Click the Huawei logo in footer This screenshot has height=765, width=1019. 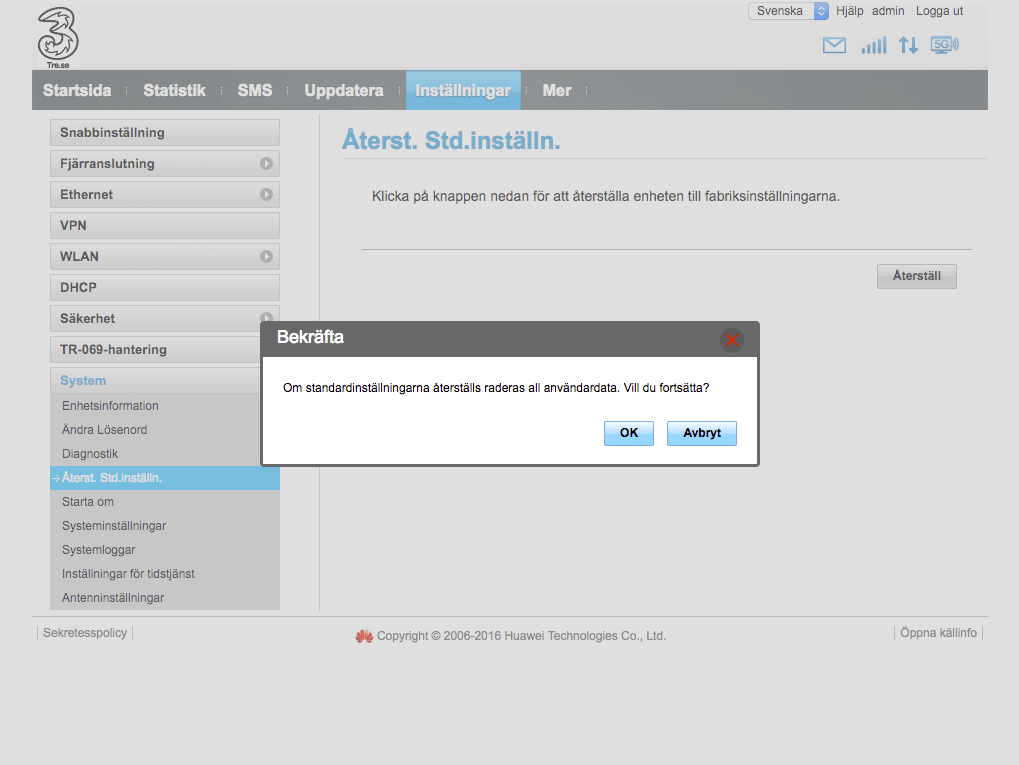coord(364,636)
